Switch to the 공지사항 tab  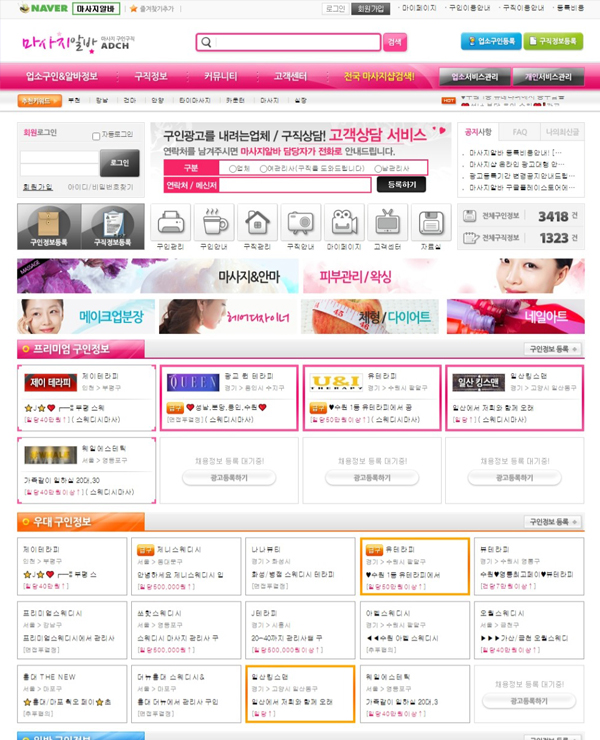tap(478, 132)
